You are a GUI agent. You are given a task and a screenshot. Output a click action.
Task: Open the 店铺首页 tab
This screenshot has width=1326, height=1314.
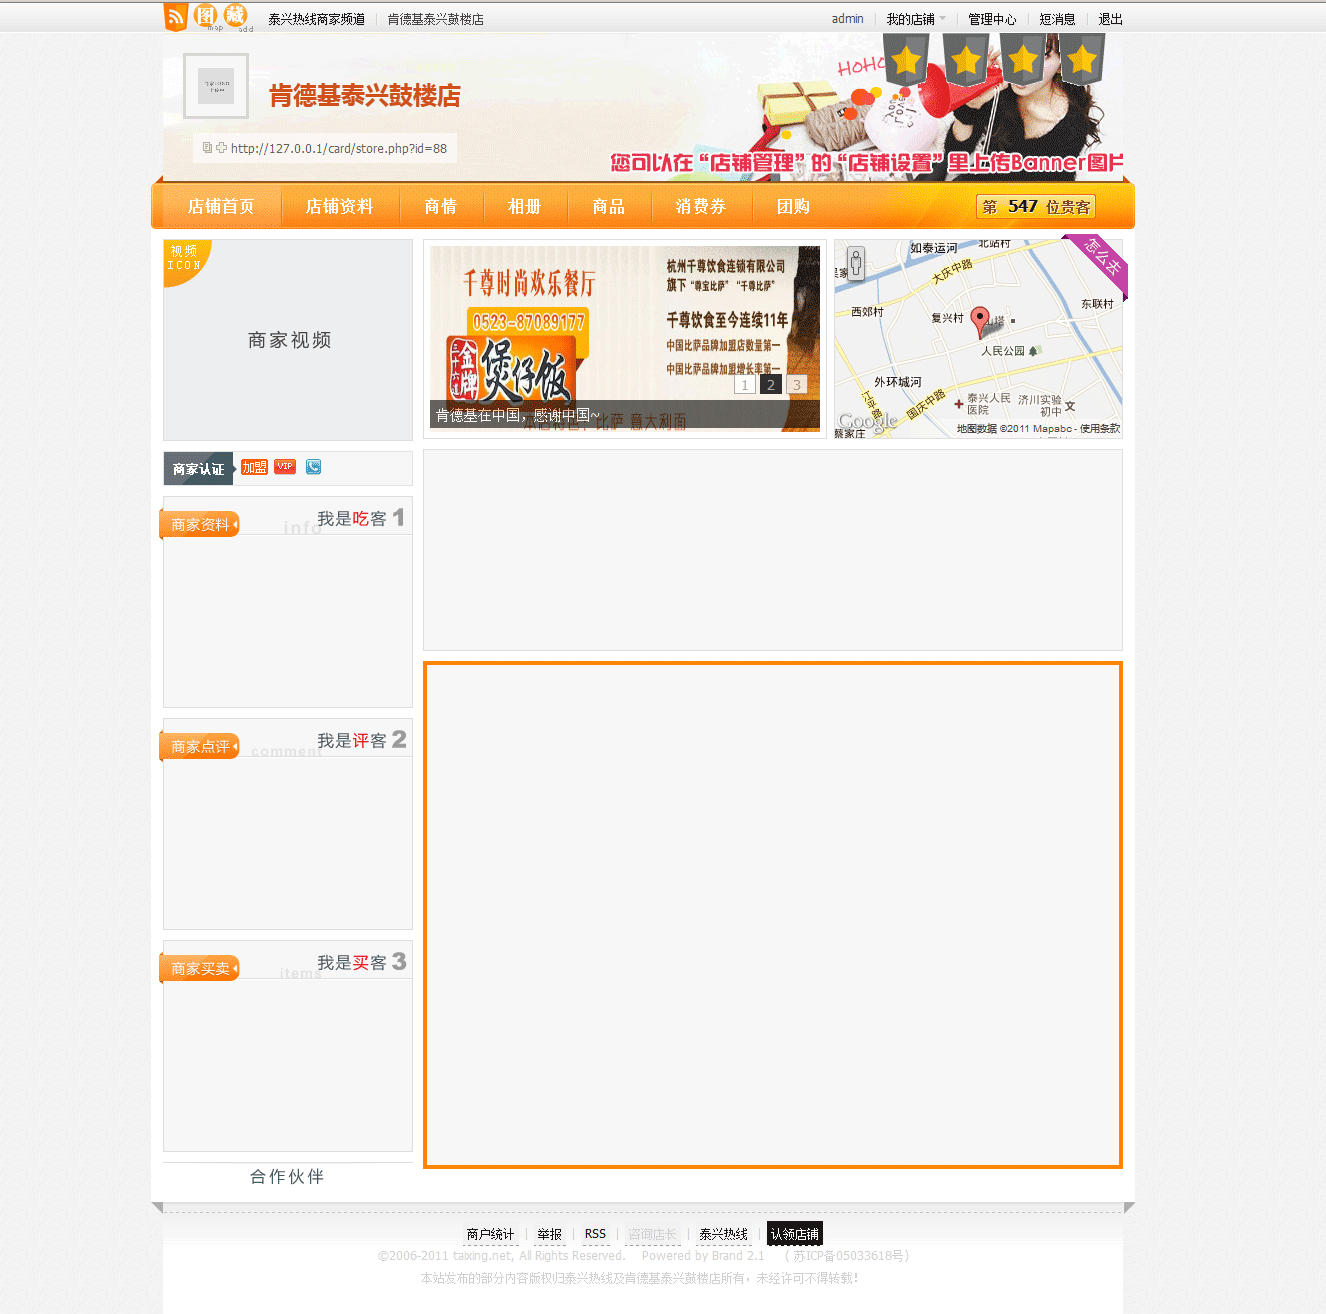[x=221, y=206]
